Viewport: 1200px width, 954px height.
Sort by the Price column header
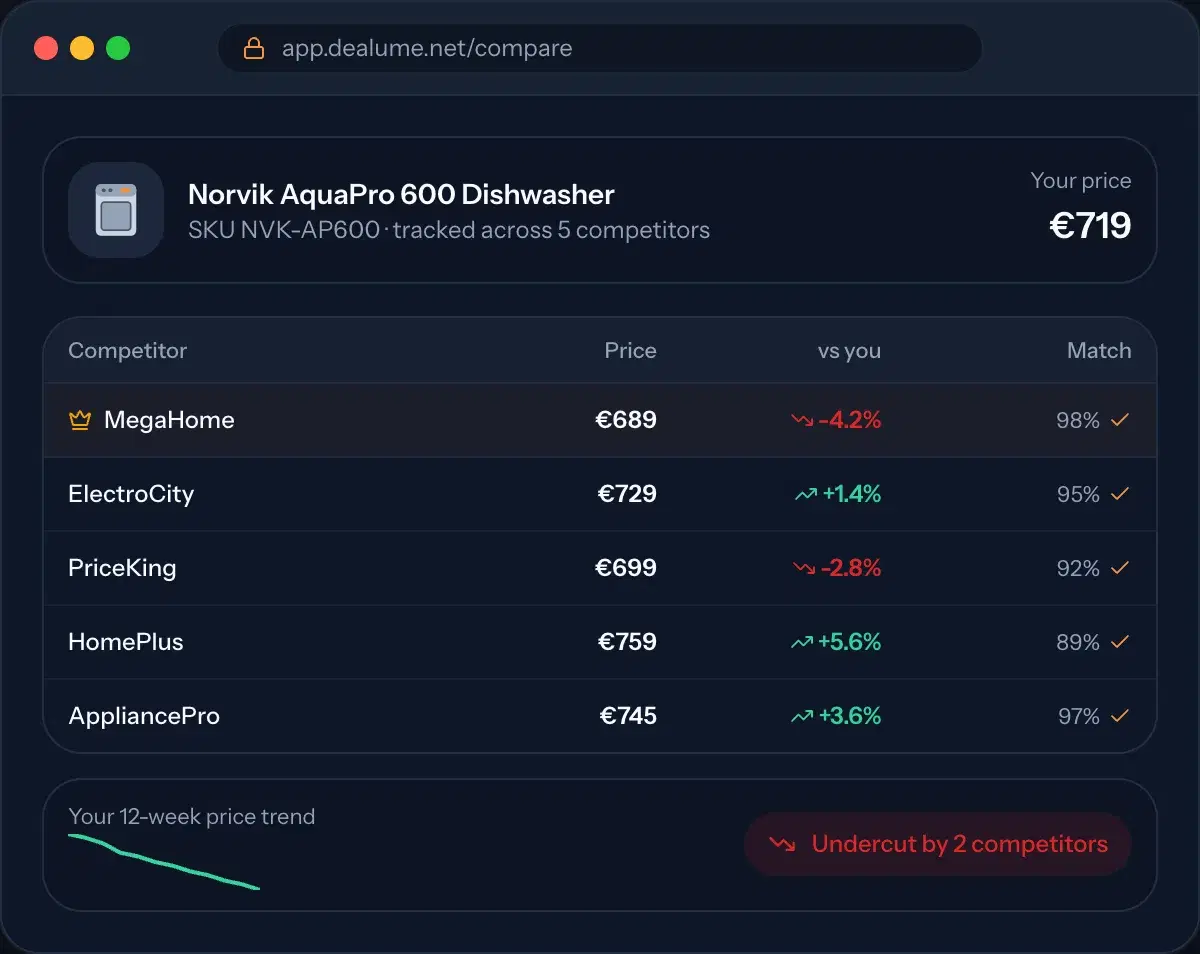point(630,351)
